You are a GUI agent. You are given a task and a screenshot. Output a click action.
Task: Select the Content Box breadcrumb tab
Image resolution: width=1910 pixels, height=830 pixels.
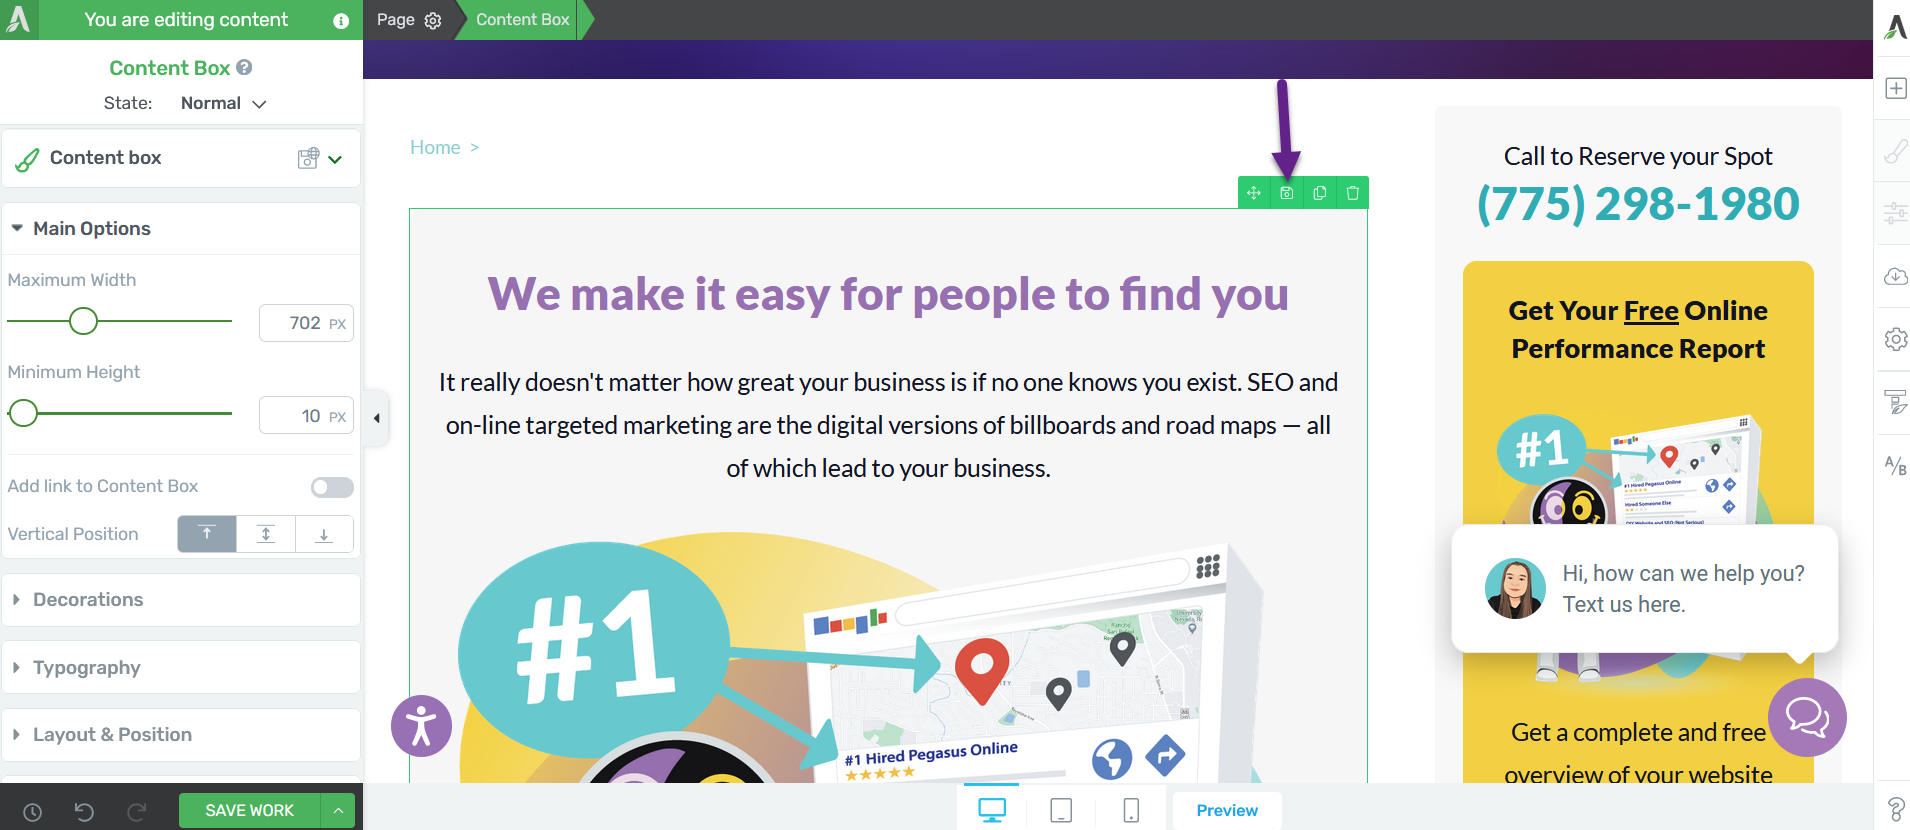tap(522, 20)
